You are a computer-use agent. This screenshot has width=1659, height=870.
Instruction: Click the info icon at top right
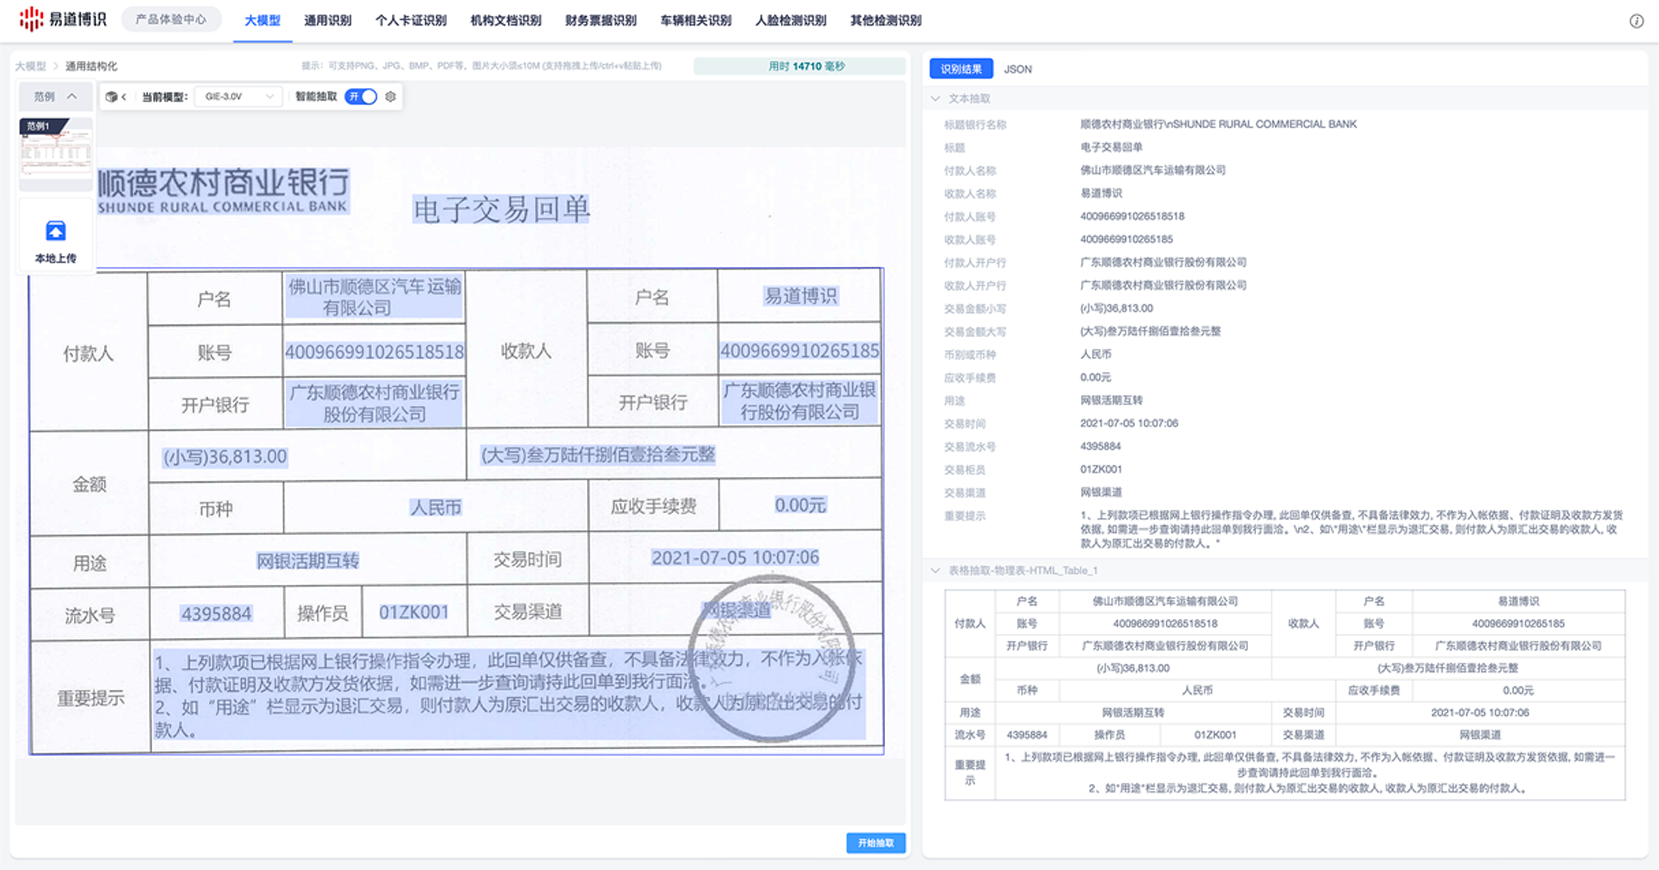(1636, 21)
